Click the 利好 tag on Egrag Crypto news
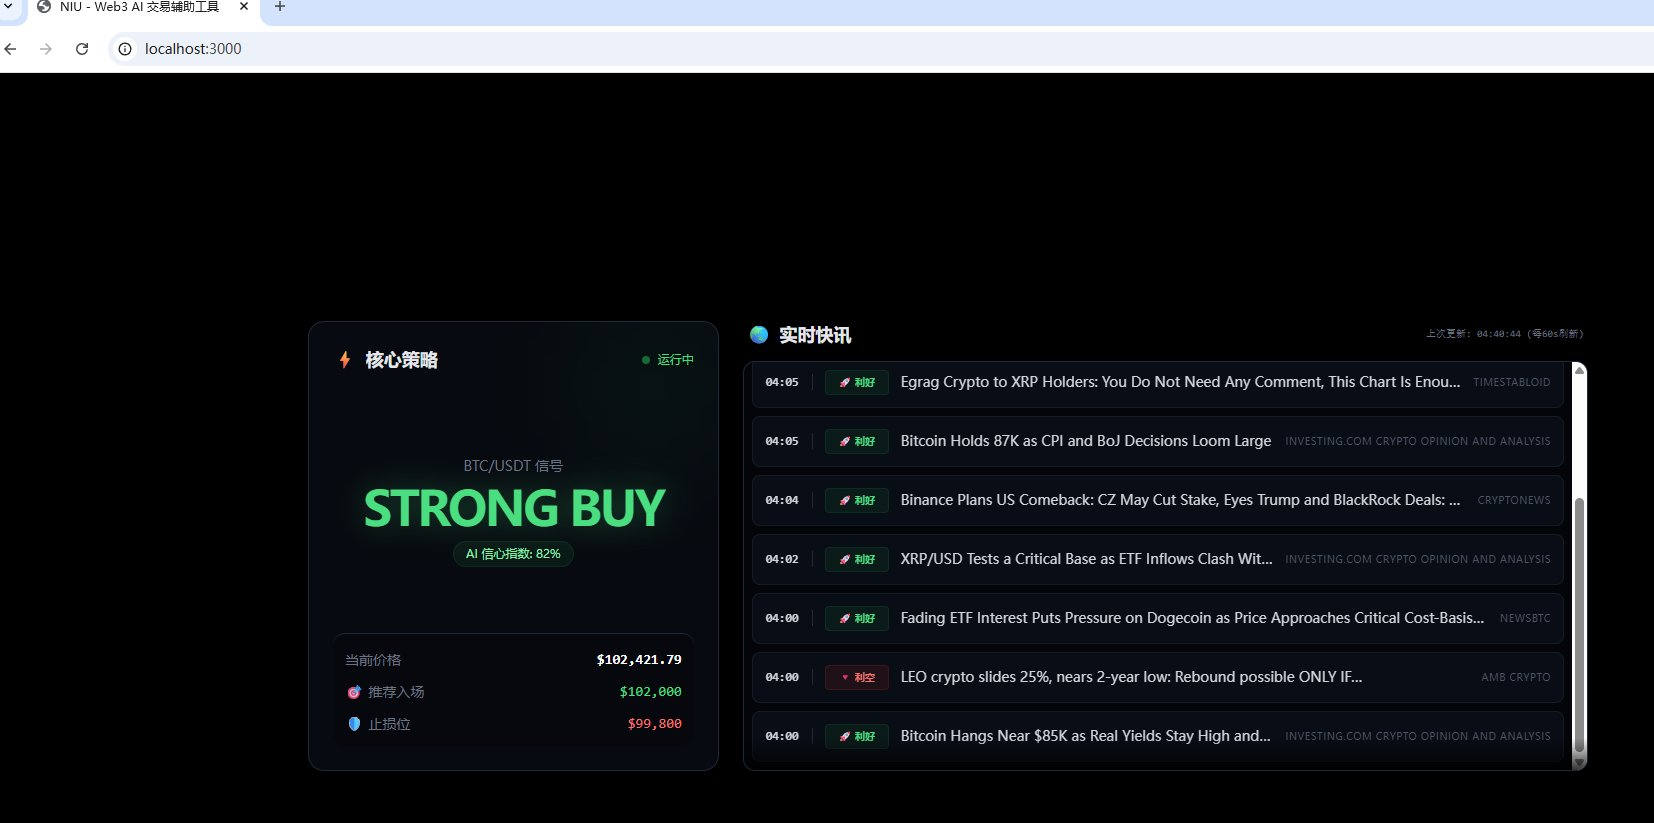This screenshot has width=1654, height=823. click(x=857, y=383)
